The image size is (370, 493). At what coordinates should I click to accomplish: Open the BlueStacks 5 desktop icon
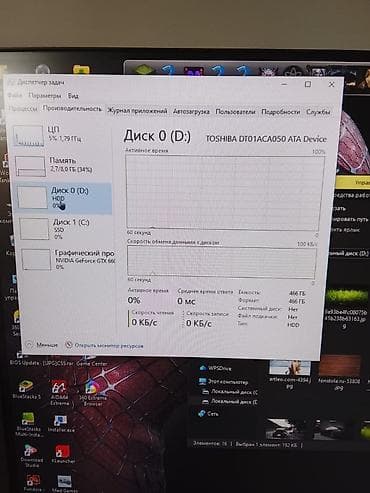tap(26, 390)
